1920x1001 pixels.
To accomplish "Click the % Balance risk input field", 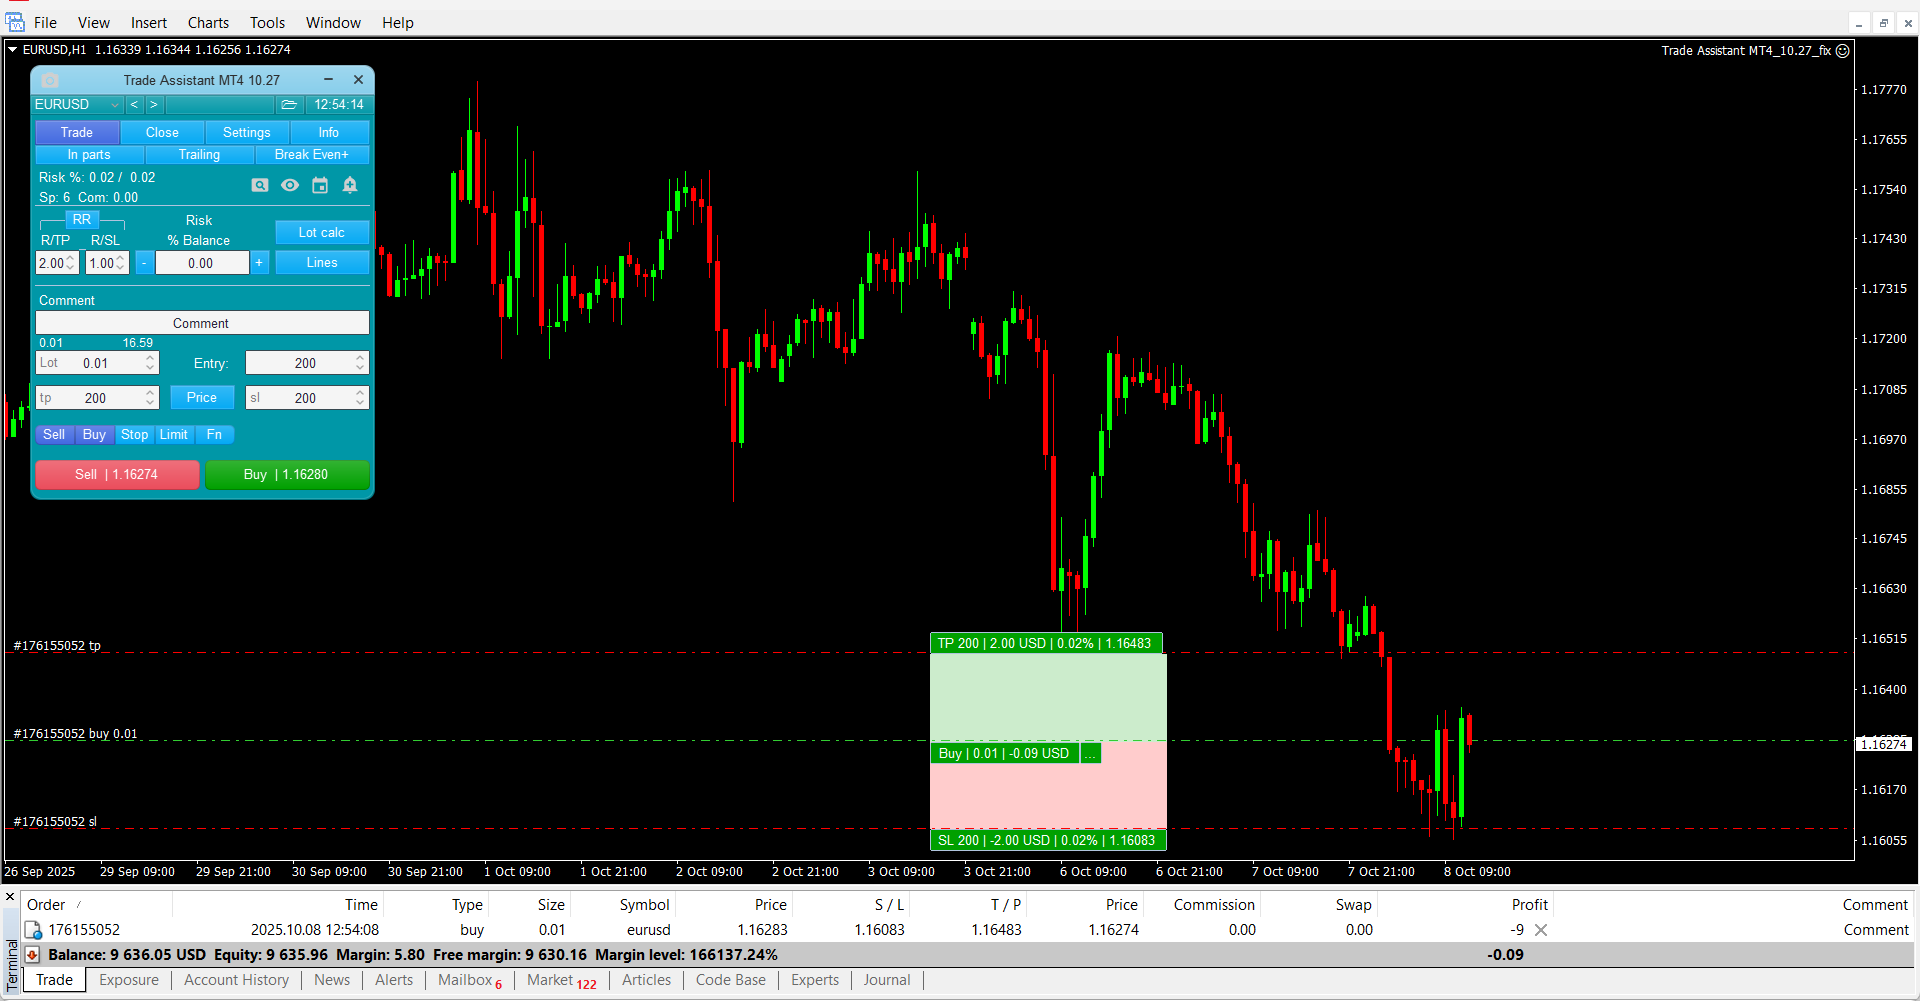I will click(201, 263).
